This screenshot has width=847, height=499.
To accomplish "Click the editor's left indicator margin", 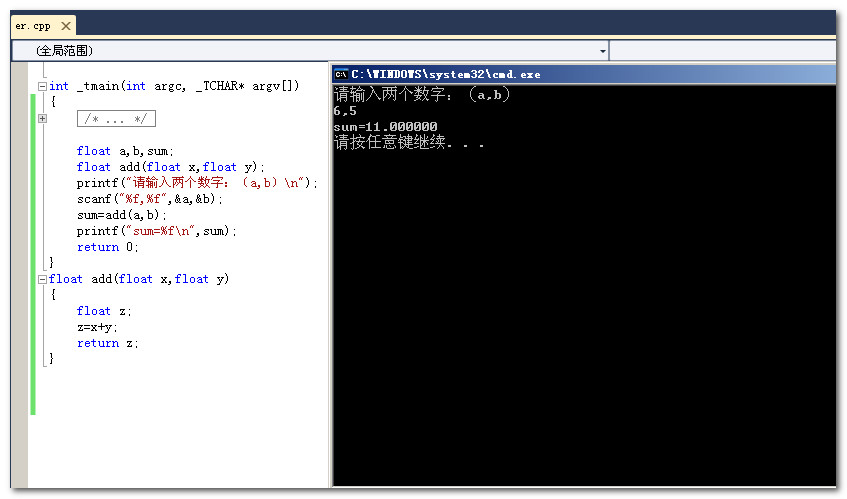I will click(x=19, y=275).
